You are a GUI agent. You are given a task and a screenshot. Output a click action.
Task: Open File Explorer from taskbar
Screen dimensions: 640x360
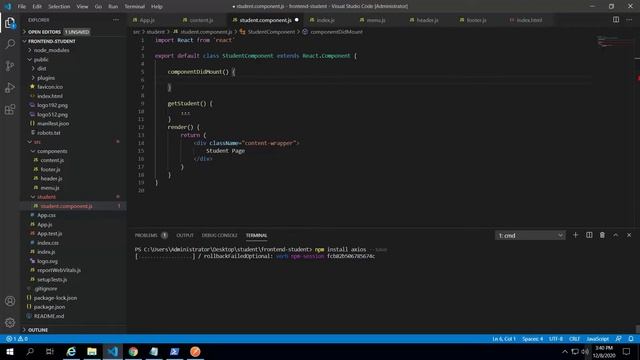(x=92, y=351)
